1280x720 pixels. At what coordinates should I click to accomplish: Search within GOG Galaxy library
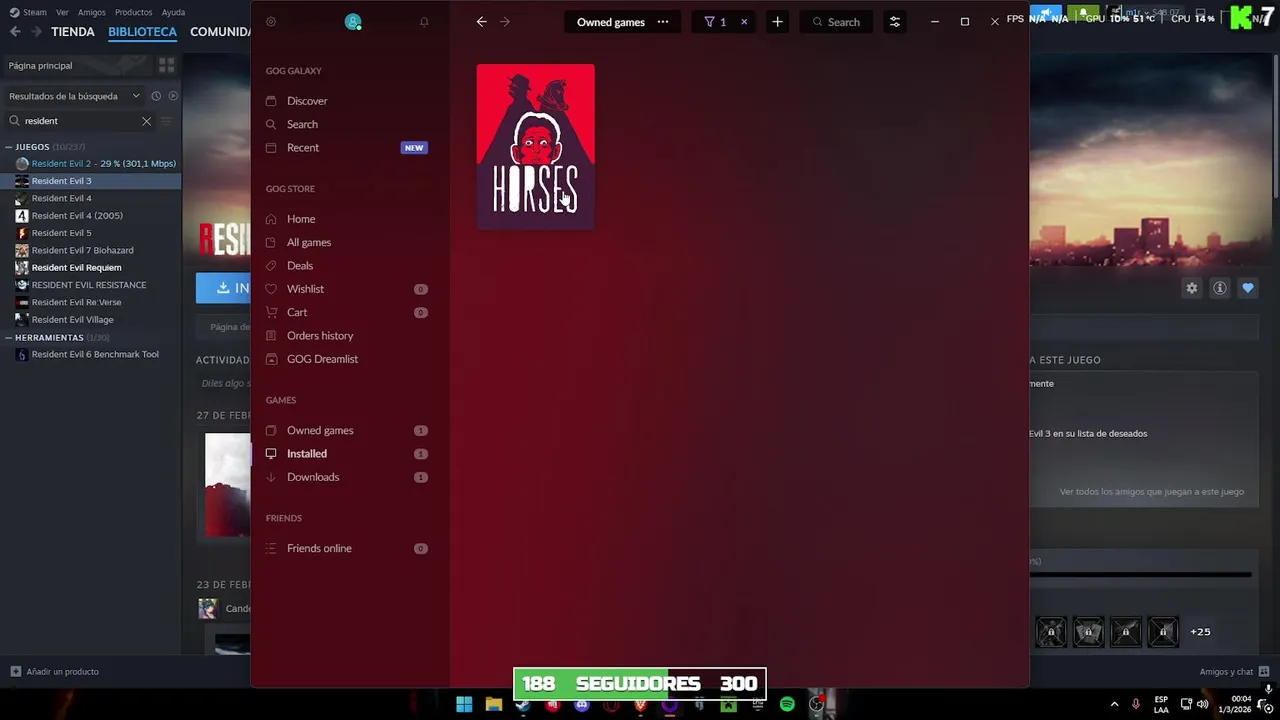tap(837, 22)
